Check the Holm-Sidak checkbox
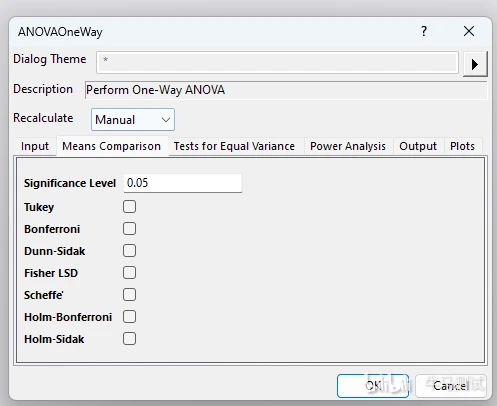This screenshot has height=406, width=497. coord(129,339)
